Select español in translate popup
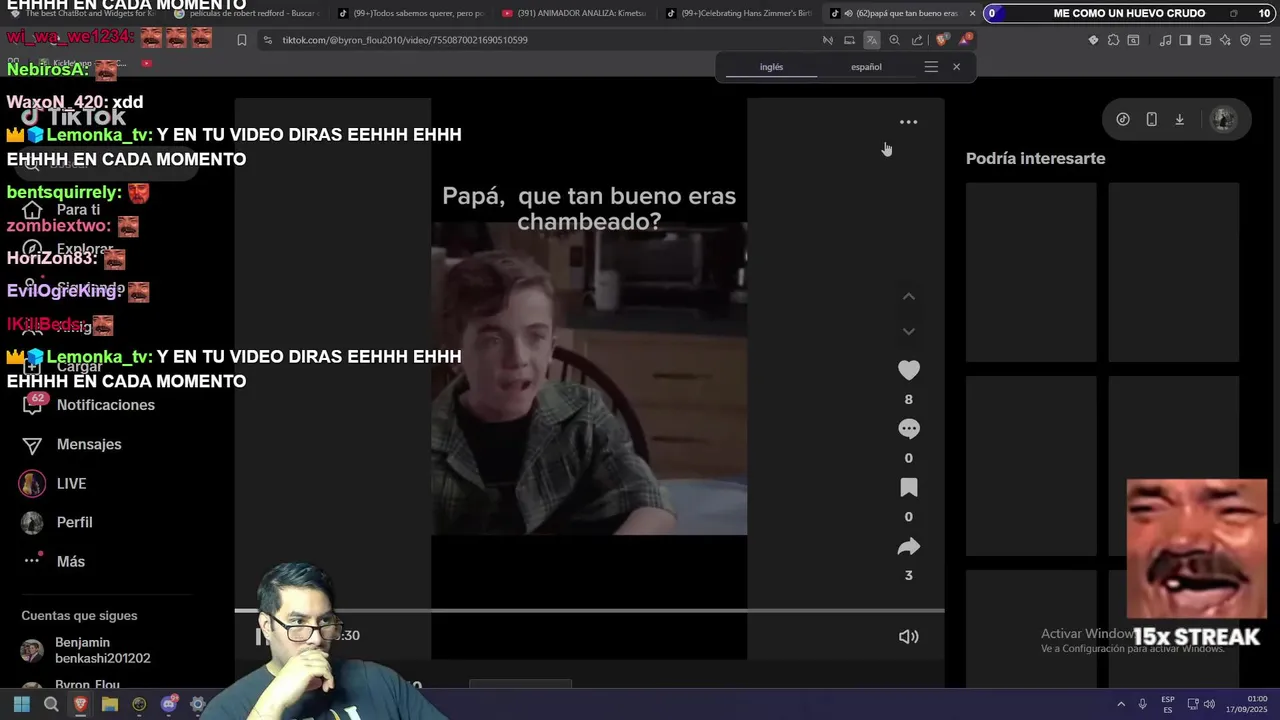This screenshot has height=720, width=1280. 866,67
